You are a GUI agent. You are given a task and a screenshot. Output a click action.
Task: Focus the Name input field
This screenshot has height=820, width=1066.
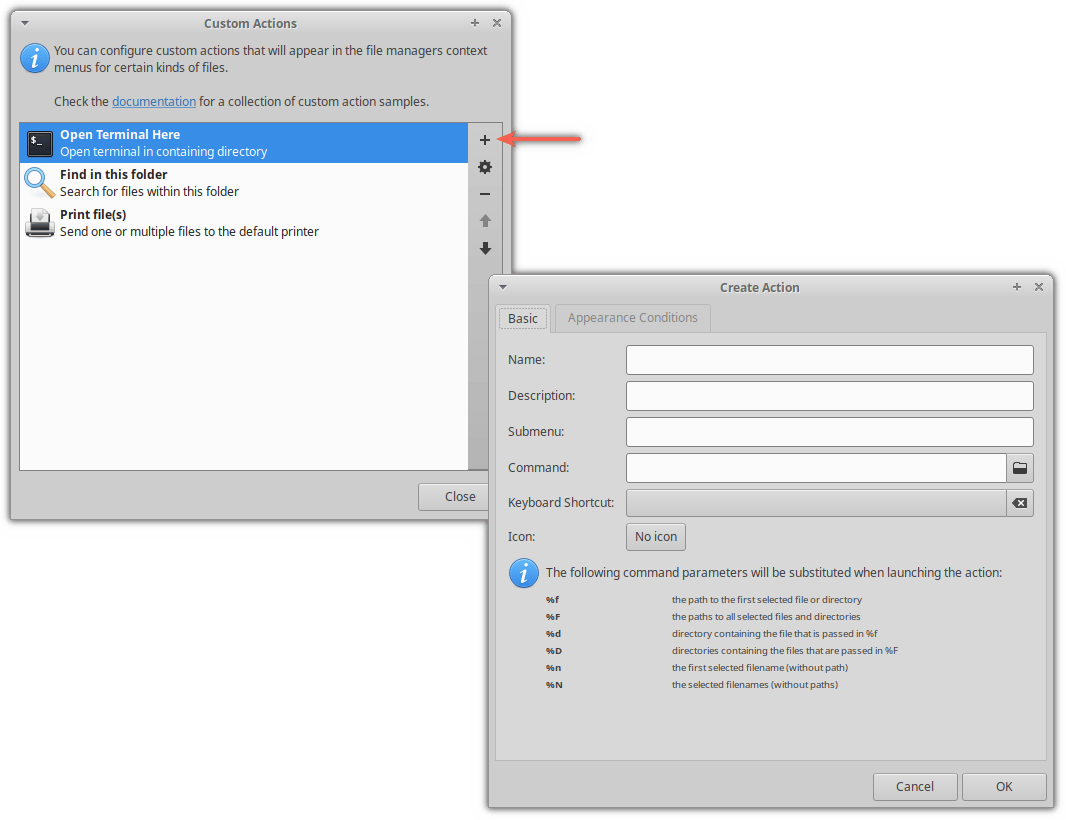[x=829, y=360]
